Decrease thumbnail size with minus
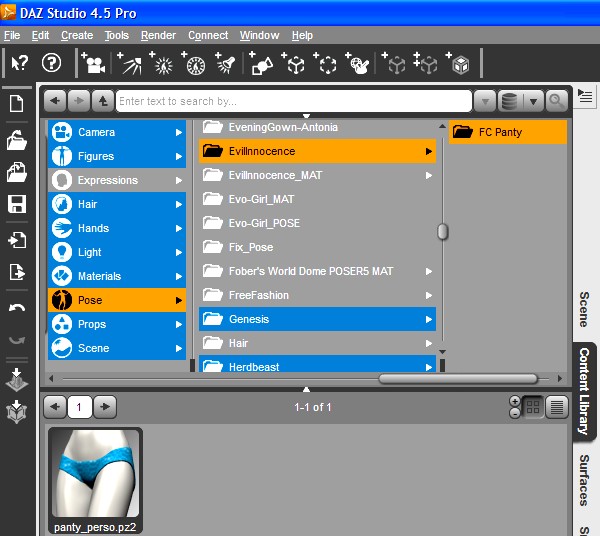 (515, 413)
